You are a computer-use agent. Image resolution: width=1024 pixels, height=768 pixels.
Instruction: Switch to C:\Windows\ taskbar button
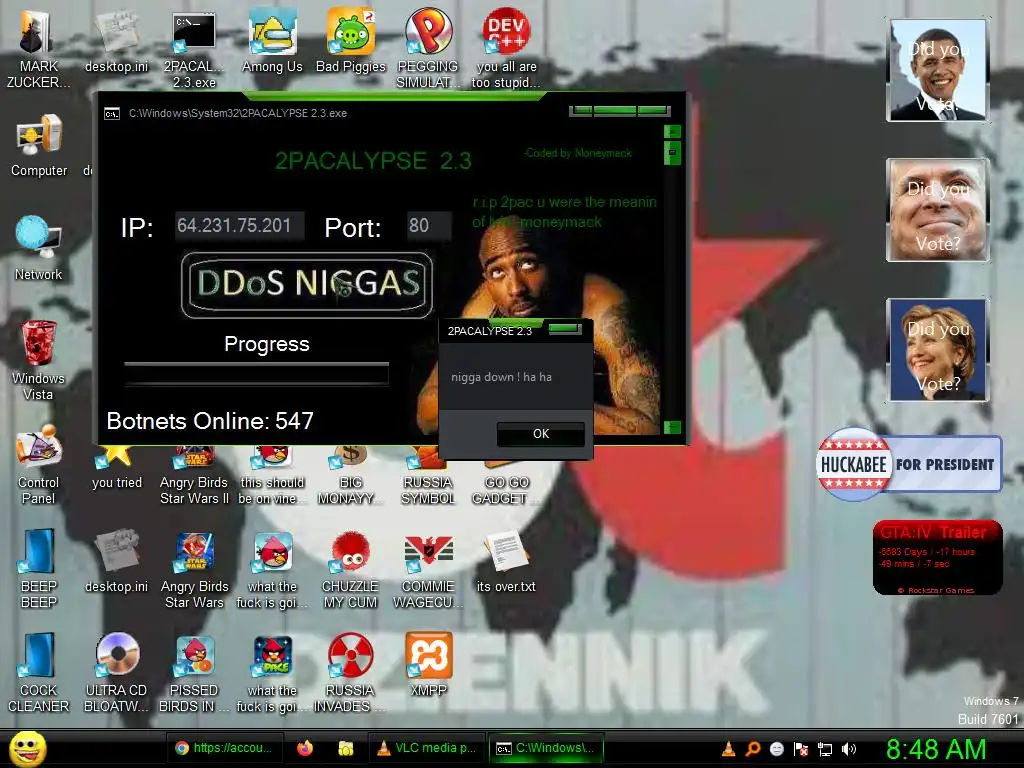pos(546,748)
